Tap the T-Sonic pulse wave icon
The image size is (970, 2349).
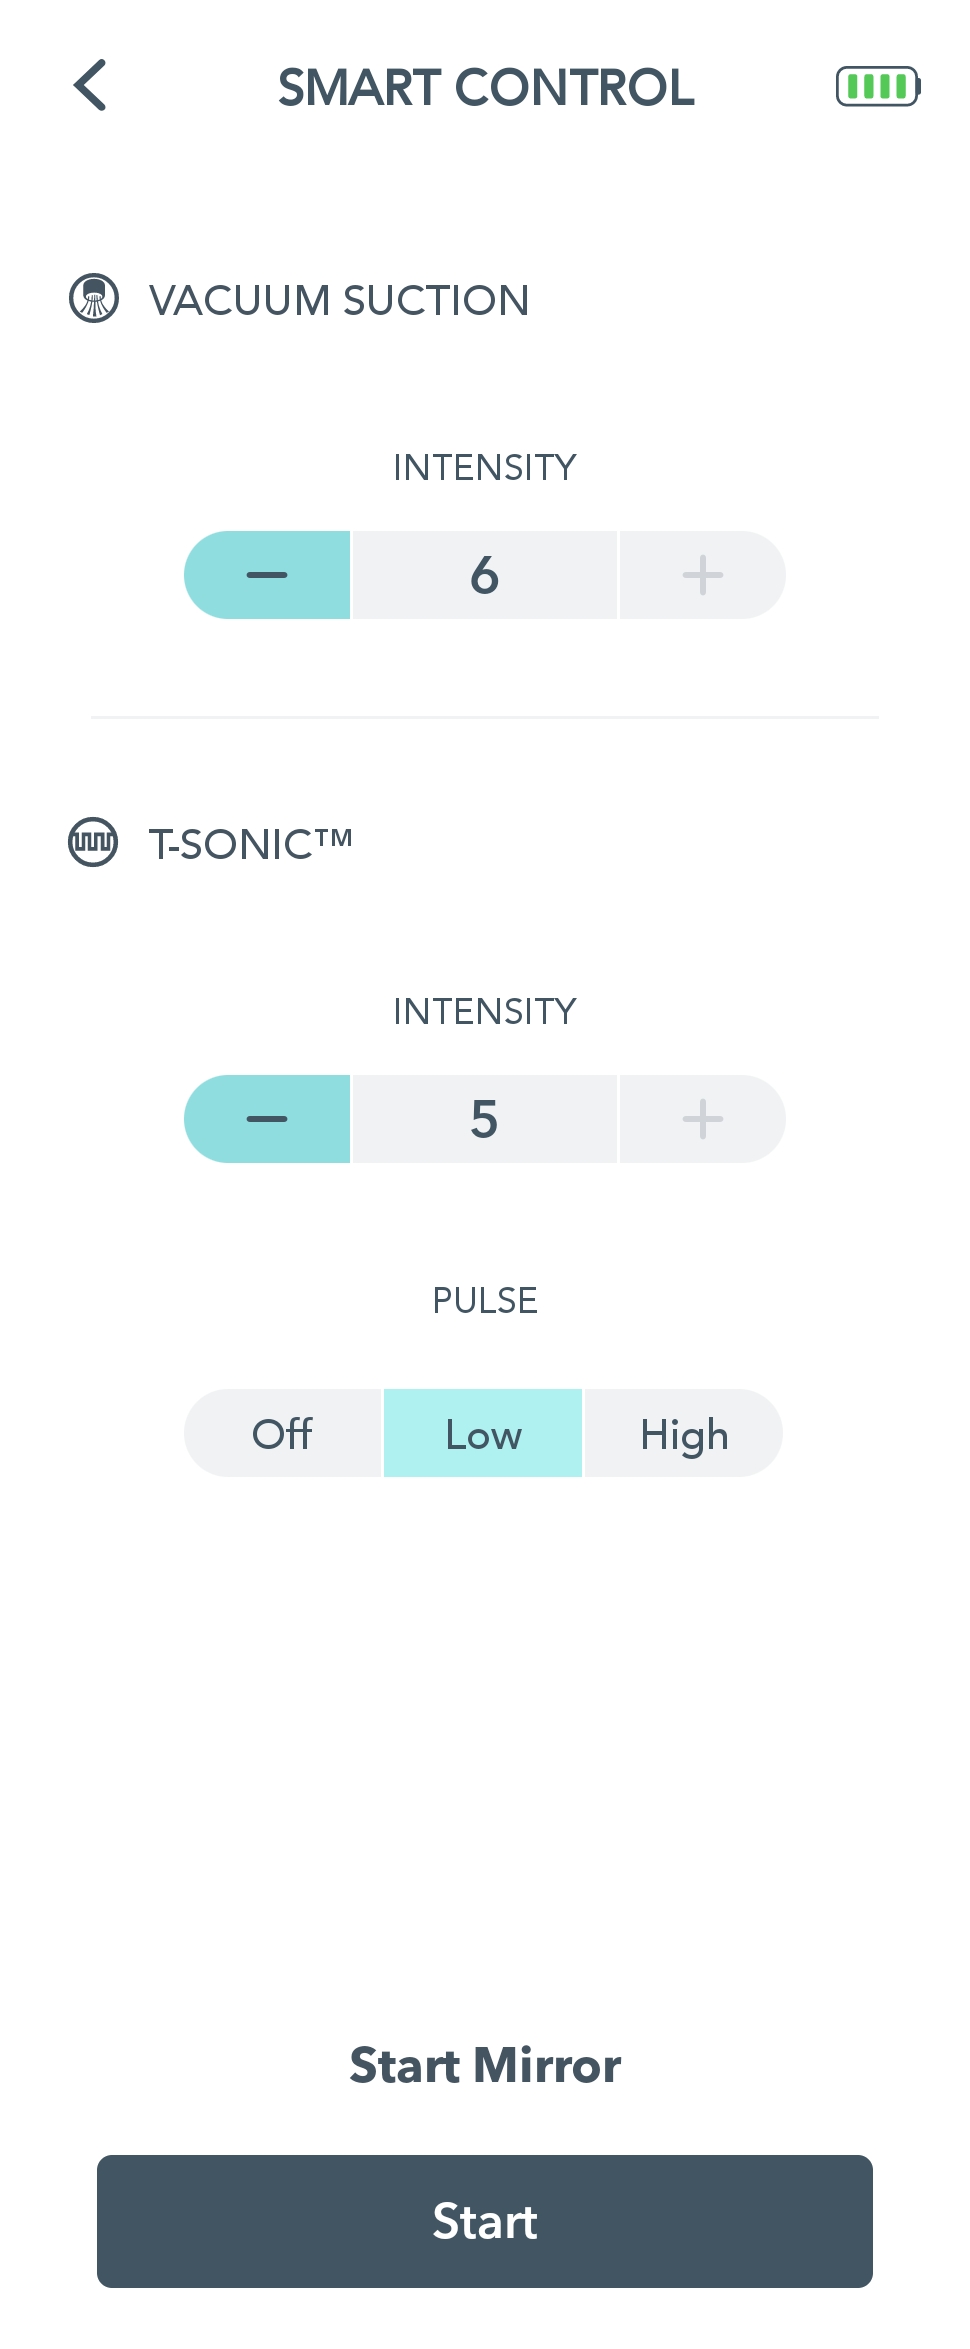pos(93,842)
